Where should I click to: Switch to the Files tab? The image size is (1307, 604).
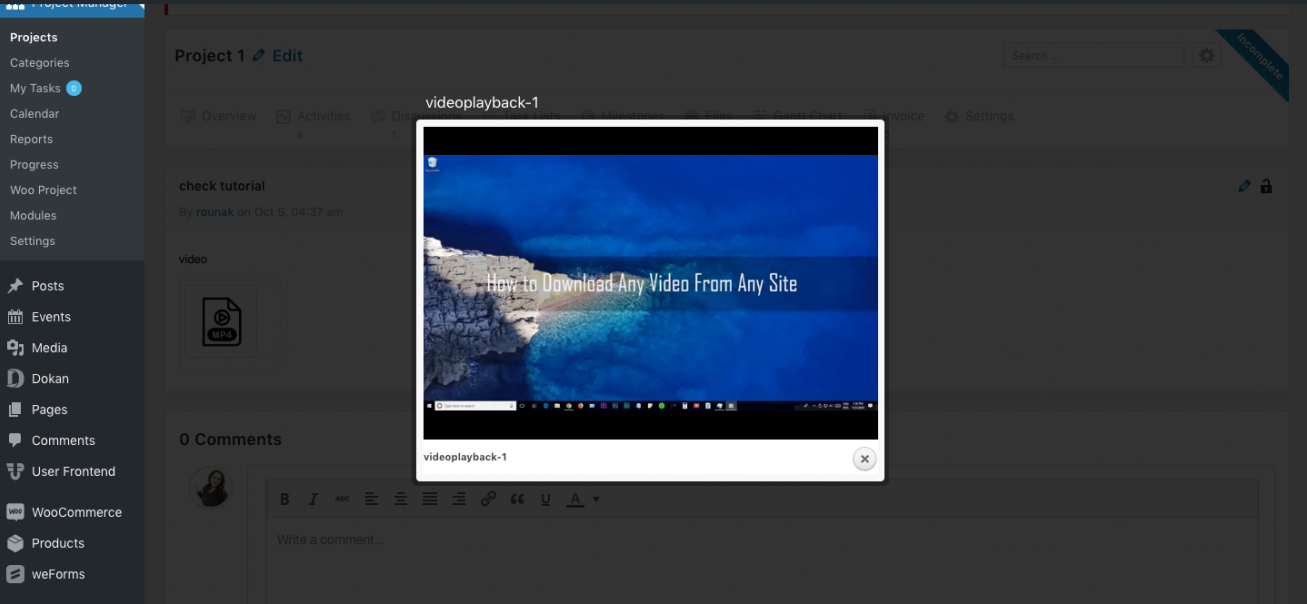[709, 116]
